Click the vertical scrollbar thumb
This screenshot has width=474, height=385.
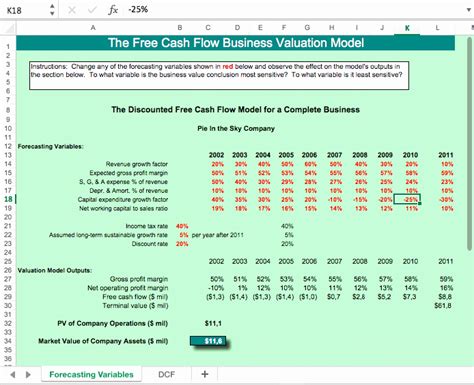pyautogui.click(x=470, y=143)
